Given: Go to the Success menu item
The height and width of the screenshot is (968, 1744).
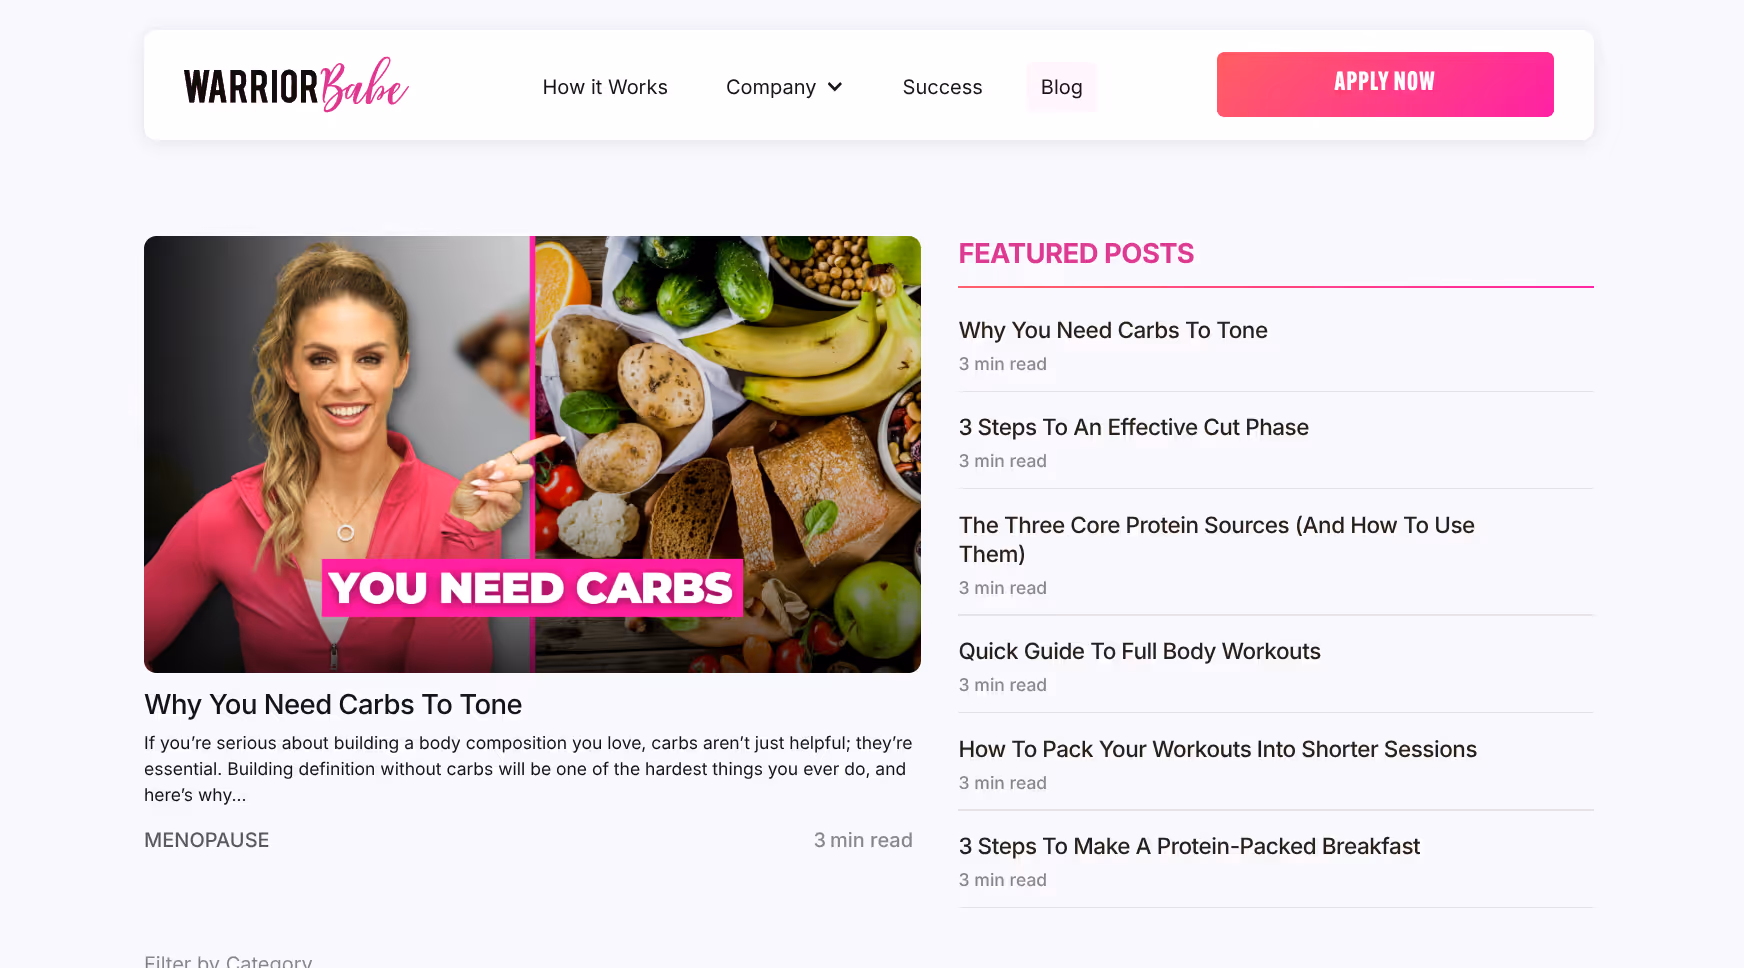Looking at the screenshot, I should pyautogui.click(x=942, y=87).
